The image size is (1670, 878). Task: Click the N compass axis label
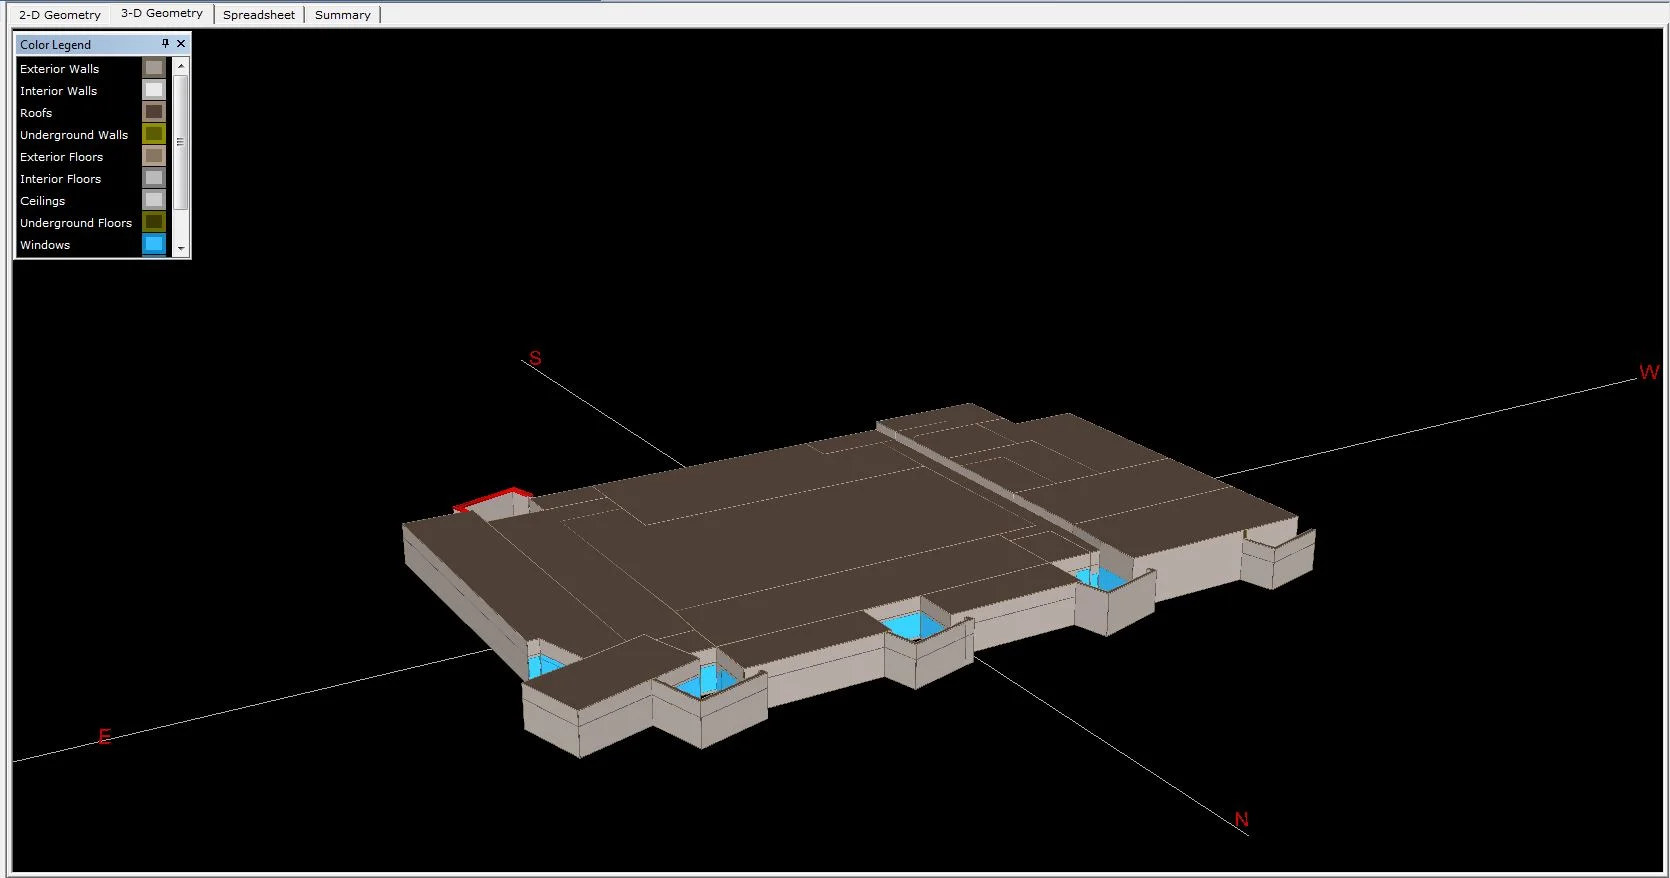[1241, 820]
